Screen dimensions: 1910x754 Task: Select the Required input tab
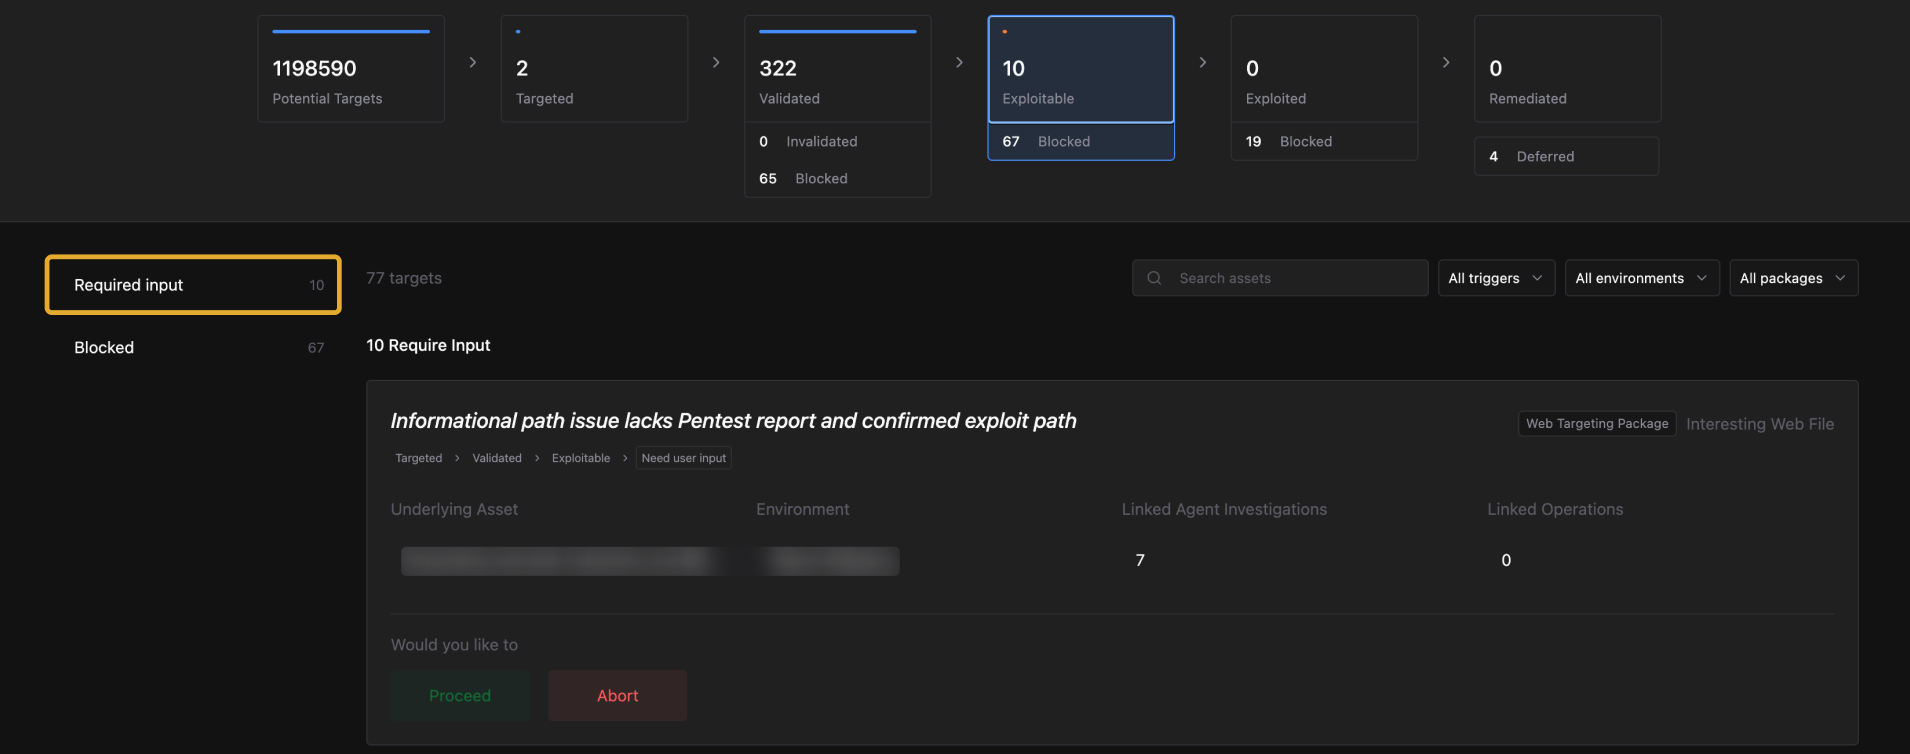click(193, 285)
